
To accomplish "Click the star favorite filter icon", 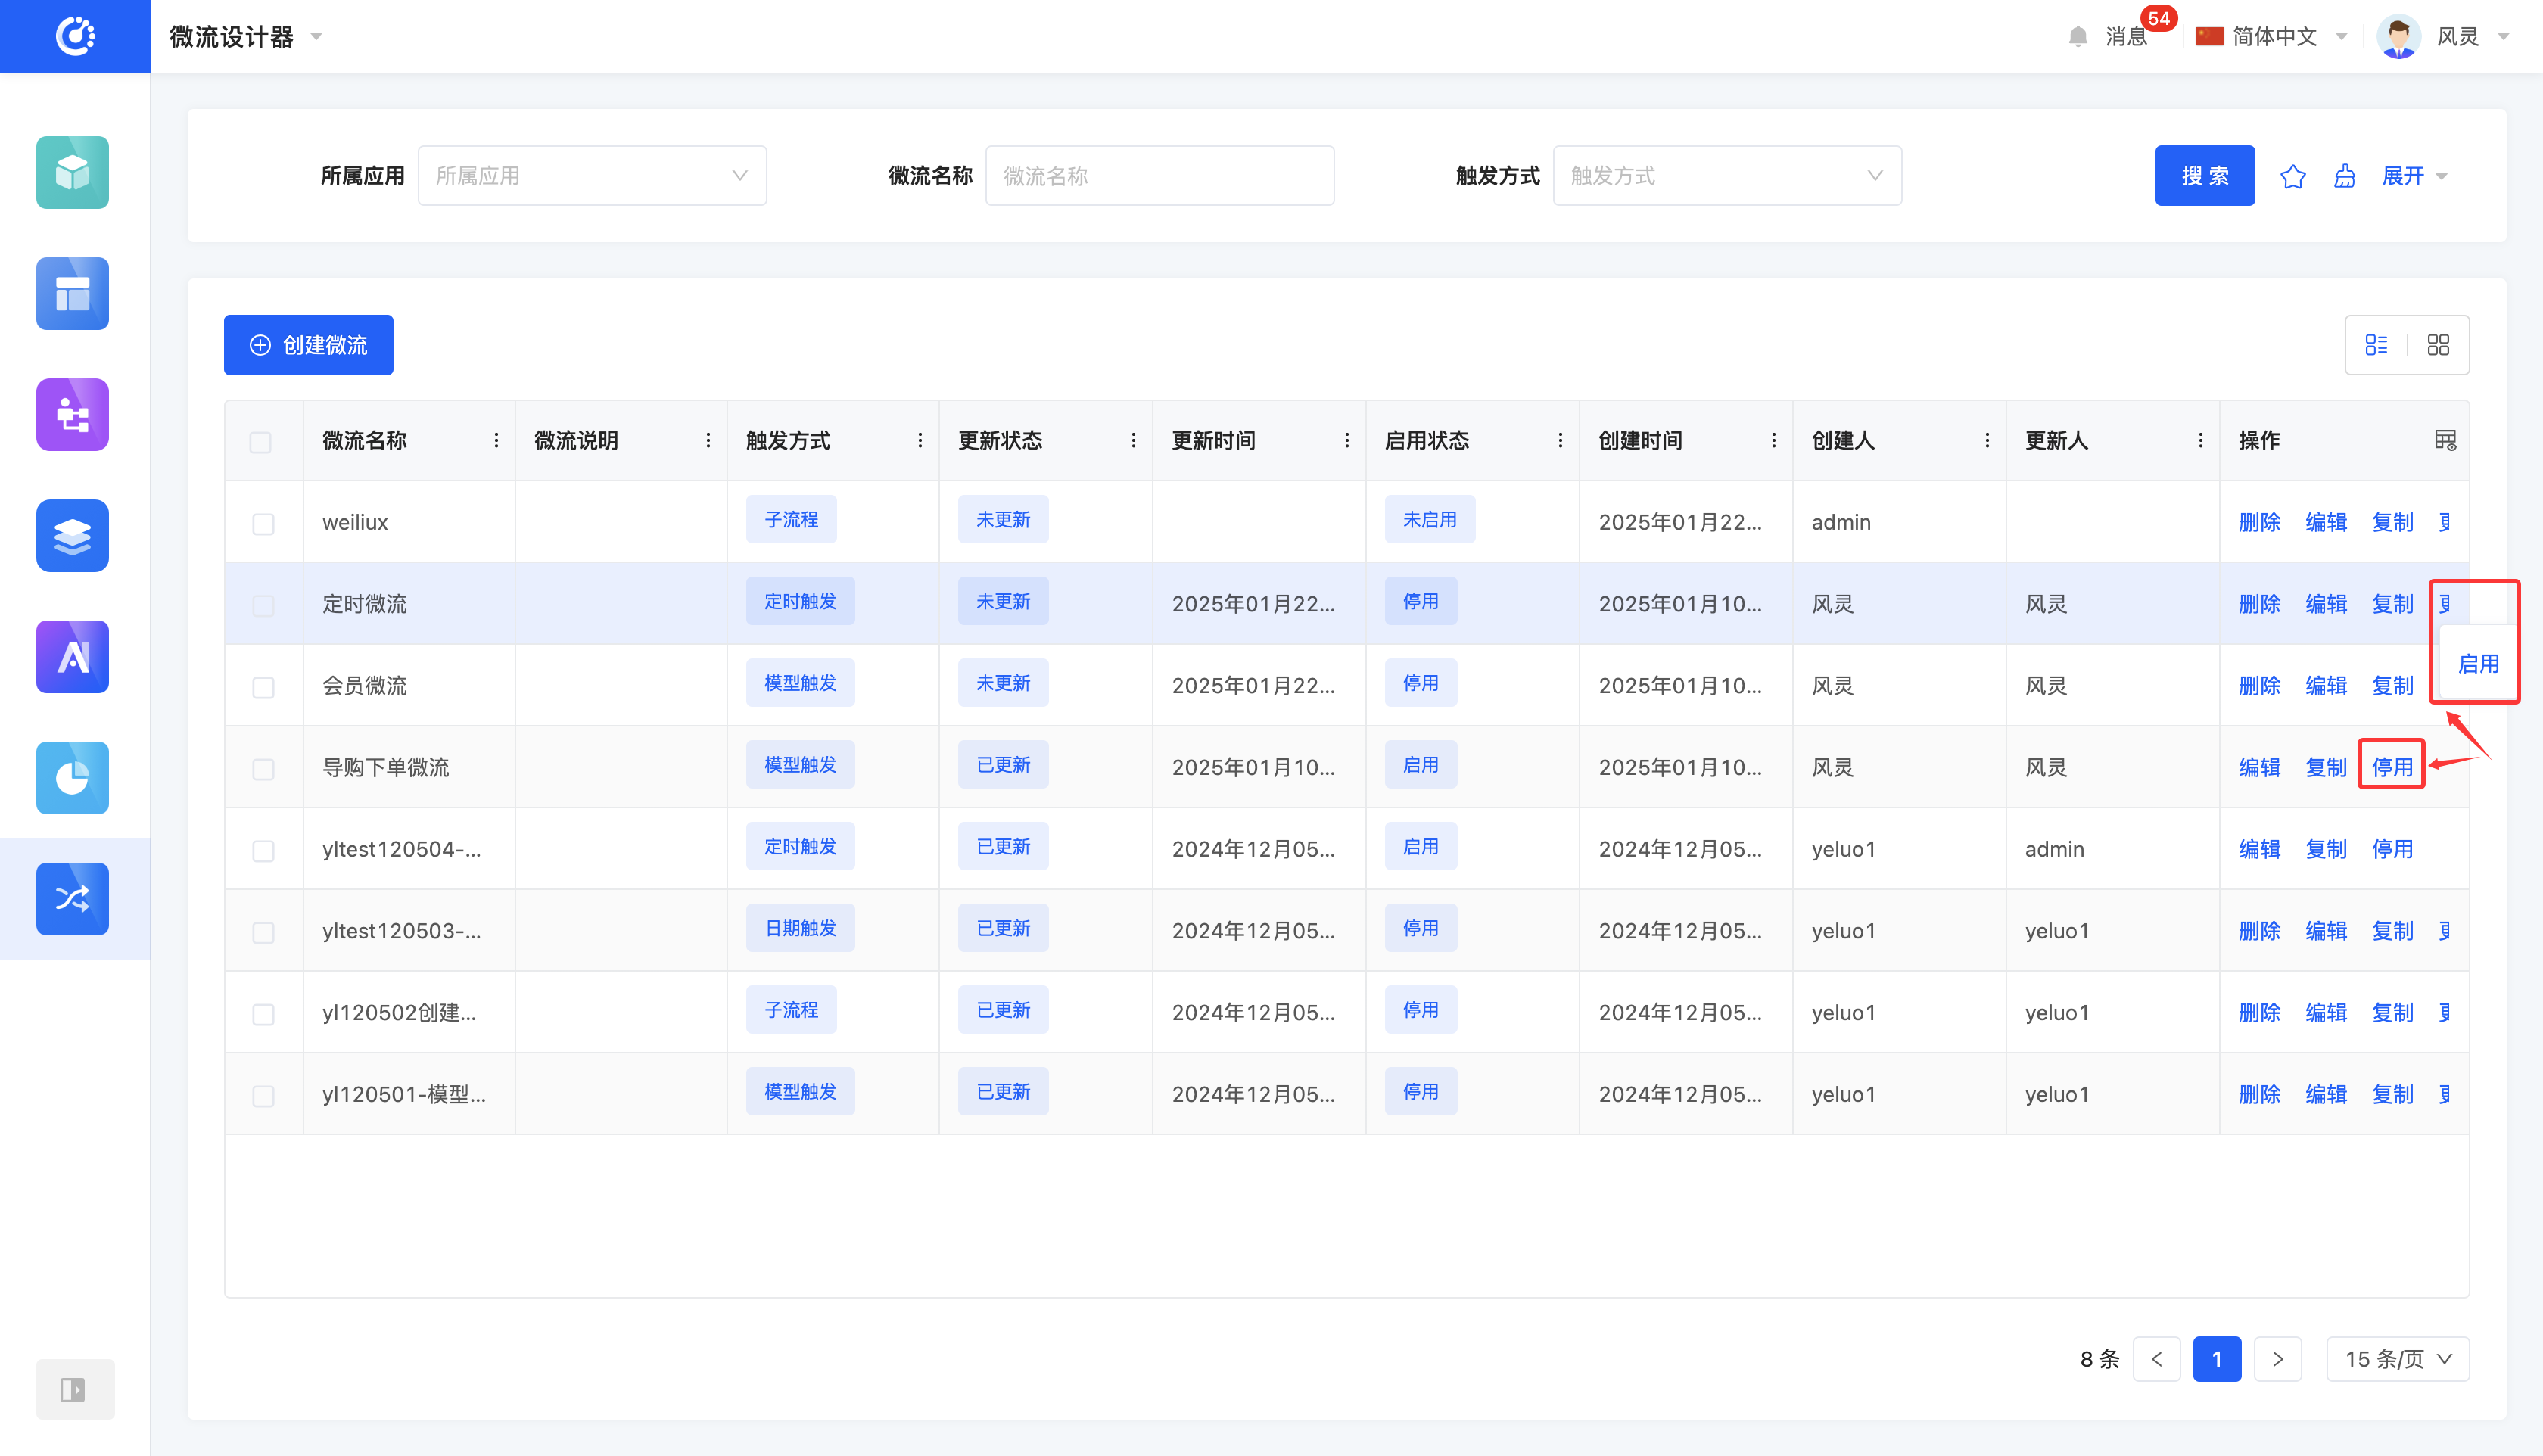I will point(2292,176).
